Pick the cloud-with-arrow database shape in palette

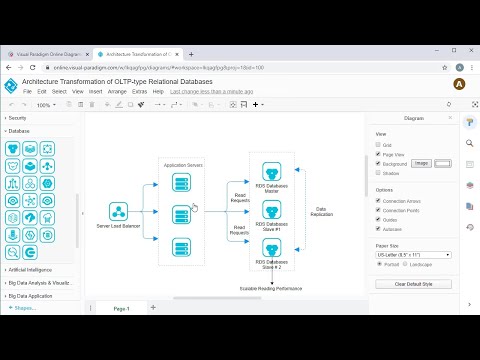coord(30,218)
